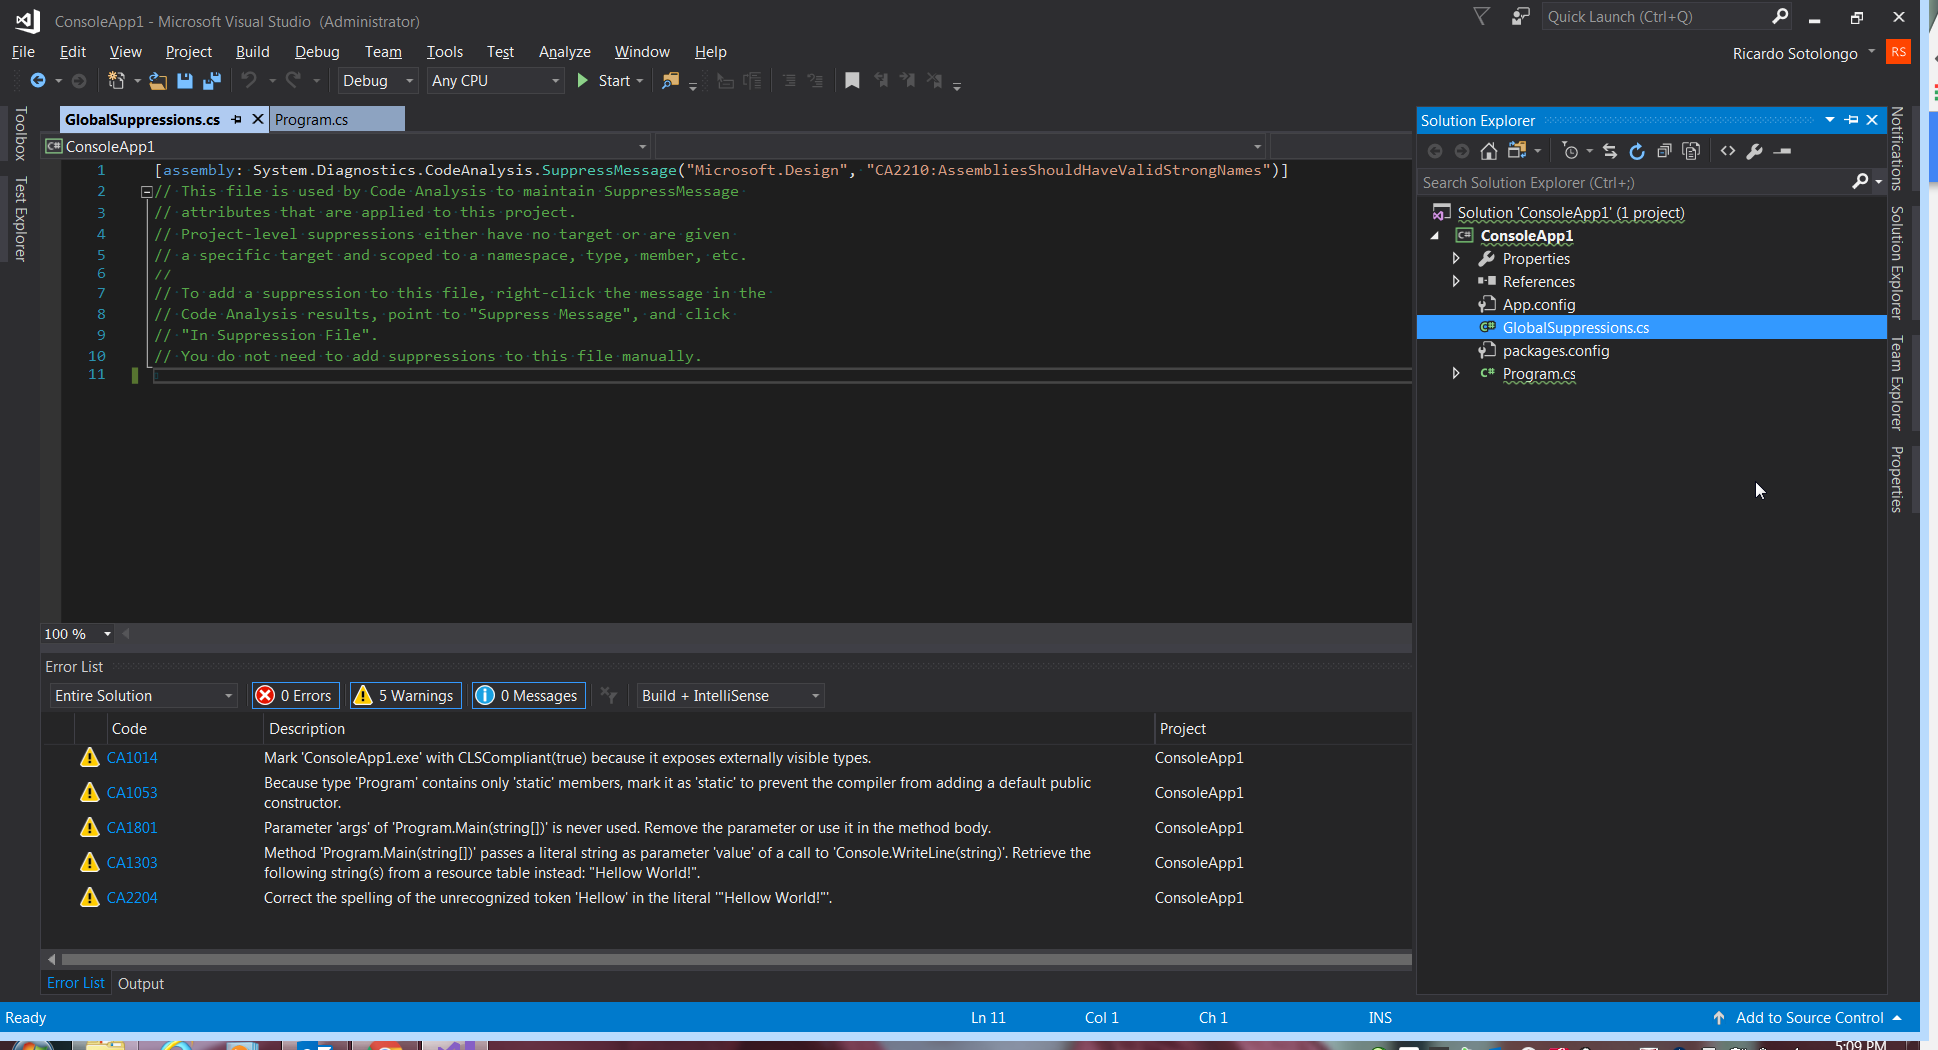Click the Collapse All icon in Solution Explorer

pyautogui.click(x=1664, y=151)
